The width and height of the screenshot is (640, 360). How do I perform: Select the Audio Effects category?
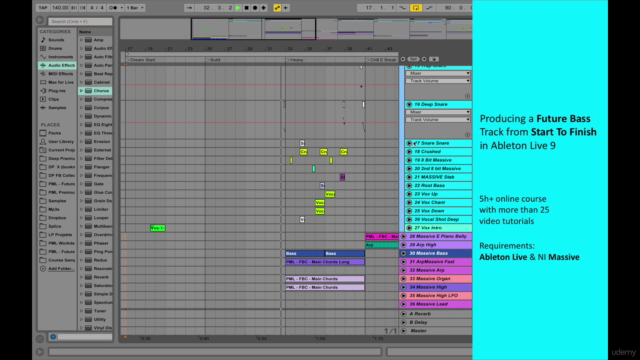pyautogui.click(x=57, y=65)
